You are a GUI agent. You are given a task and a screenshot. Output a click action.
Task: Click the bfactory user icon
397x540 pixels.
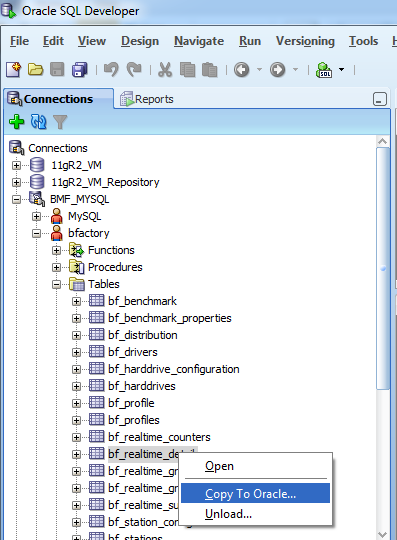point(57,233)
